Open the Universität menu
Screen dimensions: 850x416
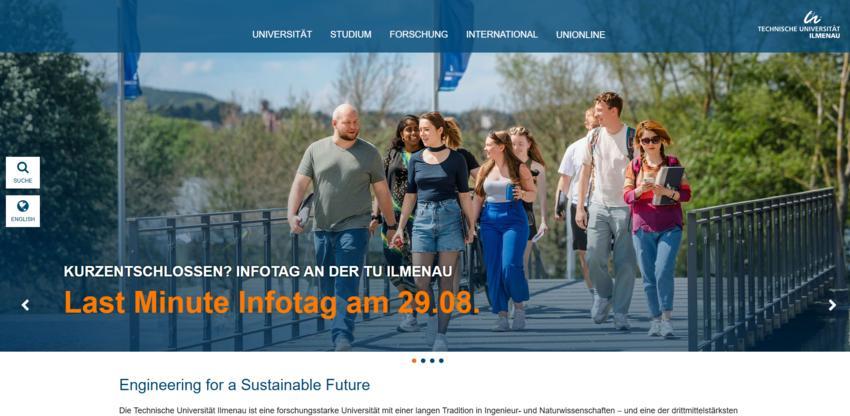tap(282, 34)
